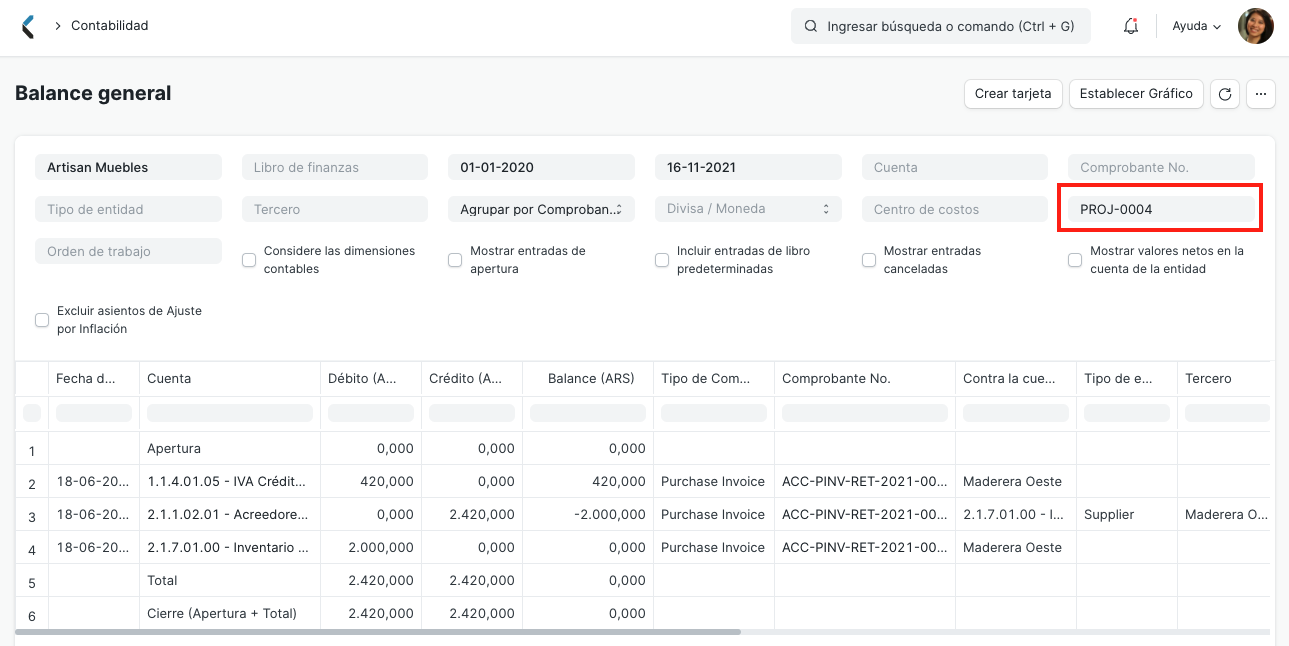Click the Cuenta filter field
Image resolution: width=1289 pixels, height=646 pixels.
(955, 167)
